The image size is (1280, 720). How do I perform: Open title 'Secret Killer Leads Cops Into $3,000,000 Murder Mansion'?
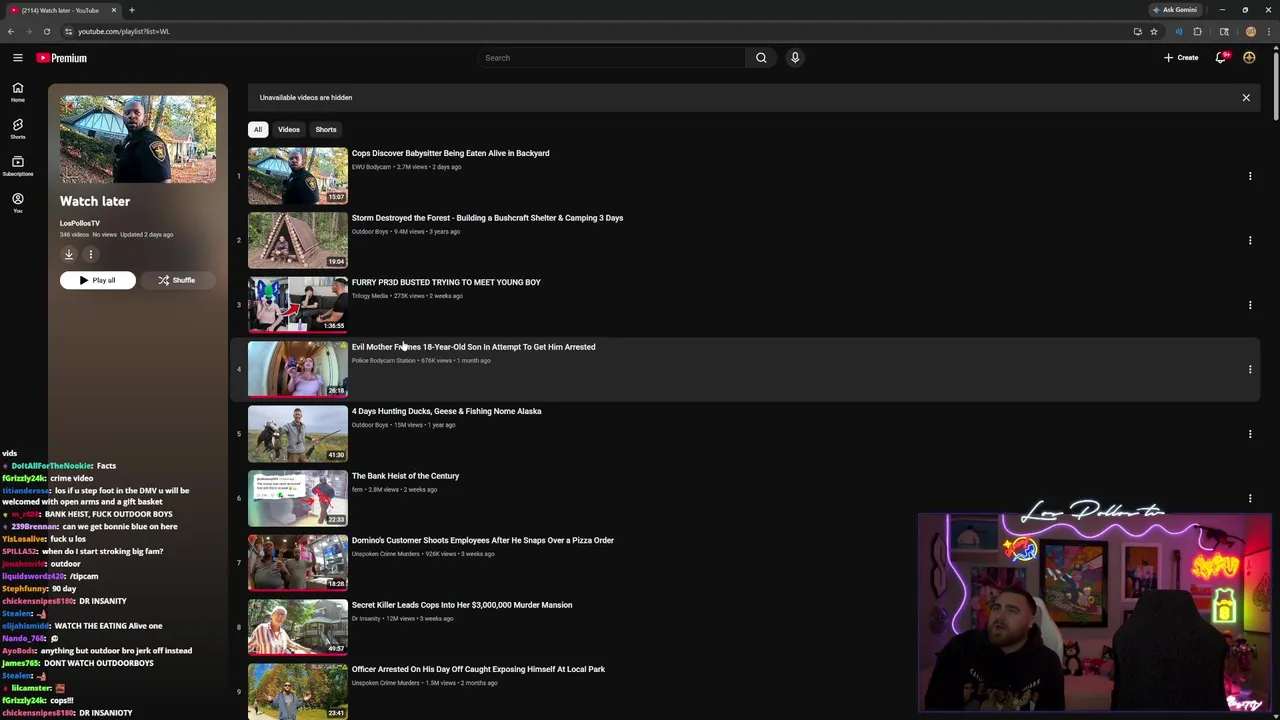[x=462, y=605]
